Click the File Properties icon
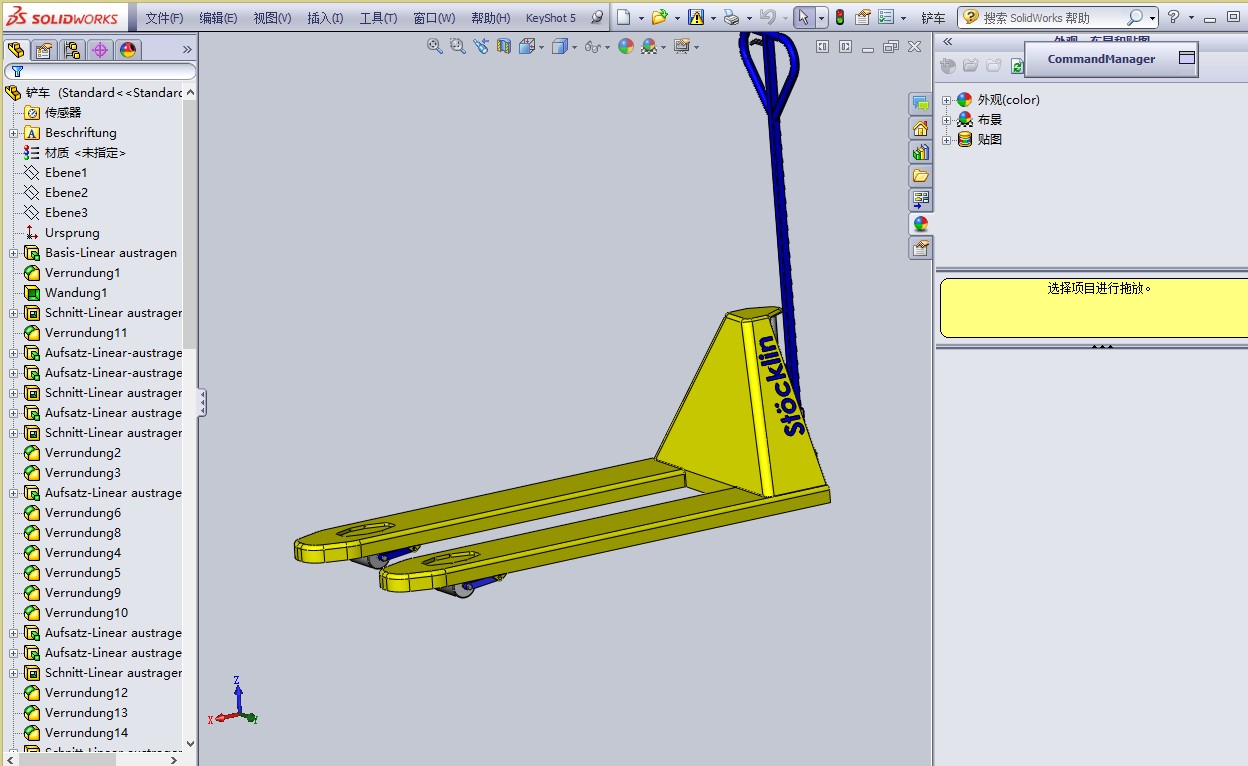Viewport: 1248px width, 766px height. pyautogui.click(x=862, y=17)
